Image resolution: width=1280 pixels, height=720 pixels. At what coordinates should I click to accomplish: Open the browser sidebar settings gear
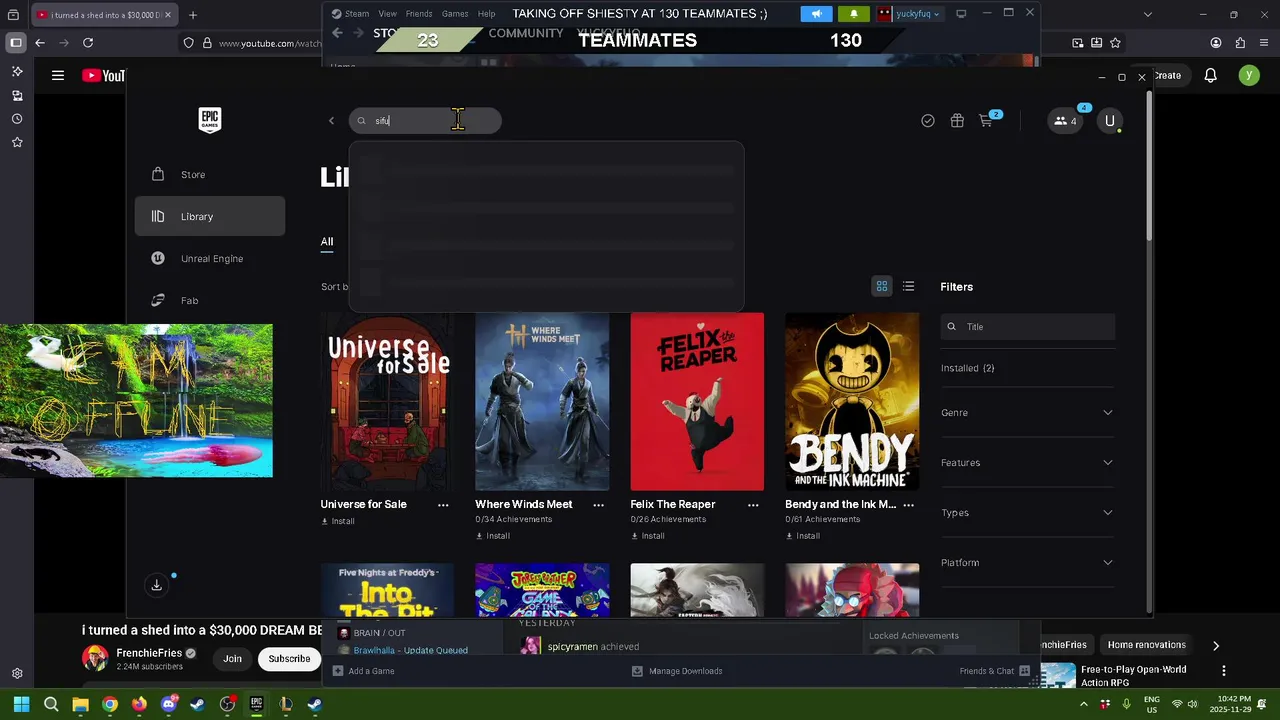point(17,674)
